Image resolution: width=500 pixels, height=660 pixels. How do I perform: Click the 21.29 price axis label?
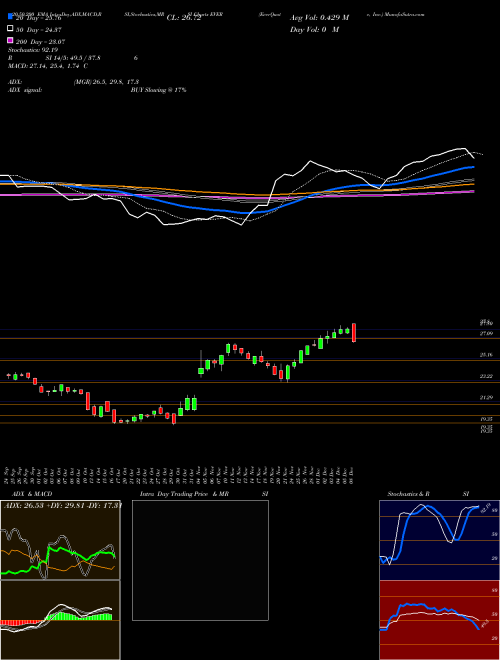tap(486, 397)
